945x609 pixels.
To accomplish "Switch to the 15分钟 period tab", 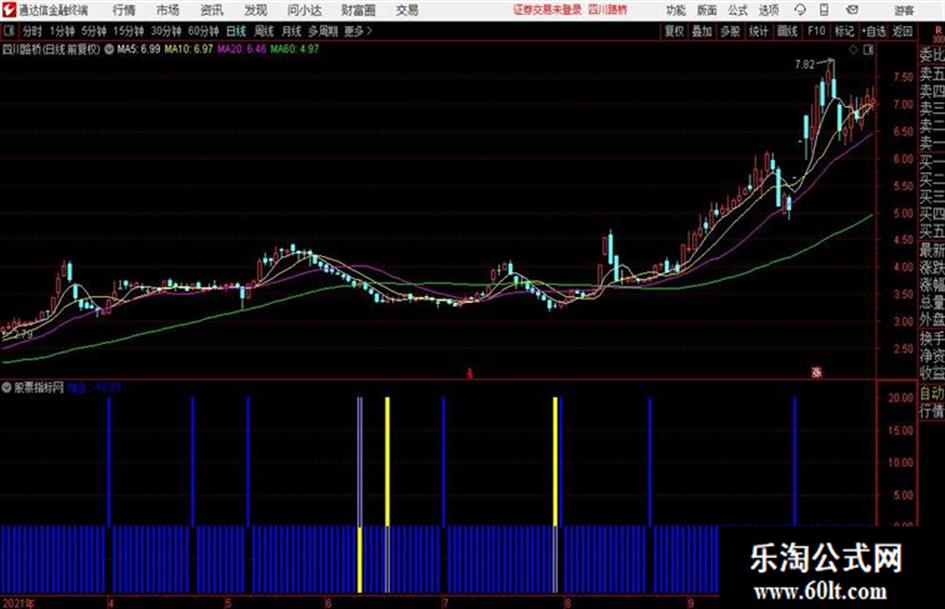I will pyautogui.click(x=128, y=31).
